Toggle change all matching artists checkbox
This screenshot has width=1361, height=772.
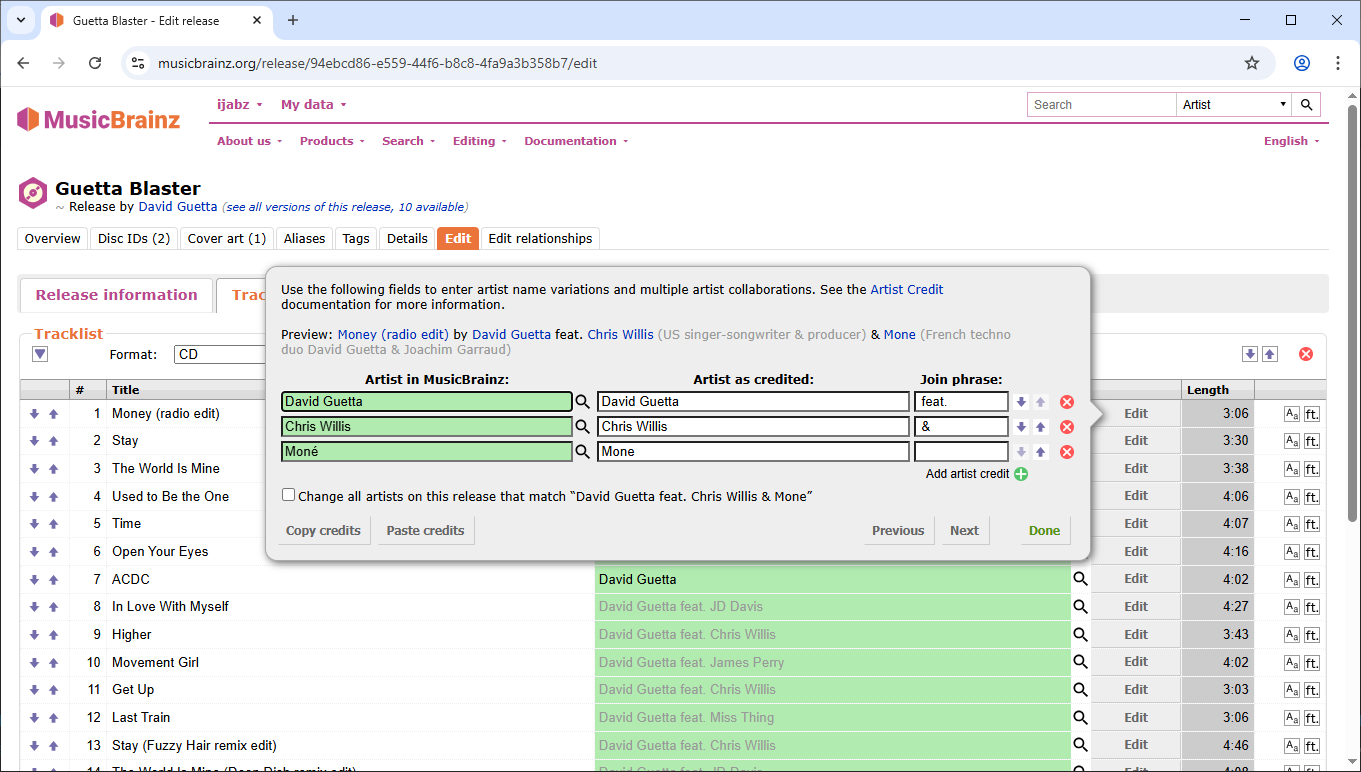289,495
